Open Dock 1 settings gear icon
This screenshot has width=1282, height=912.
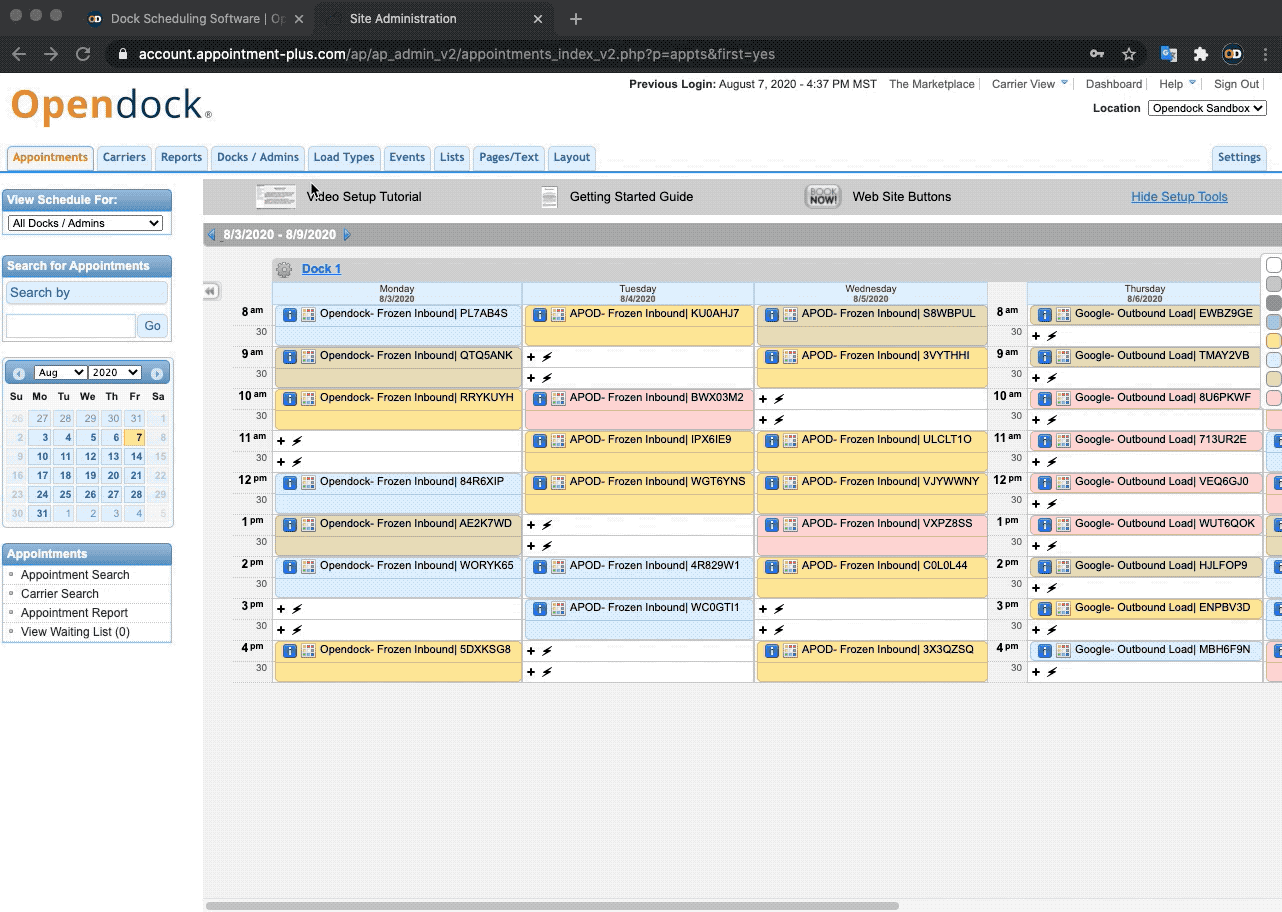tap(284, 269)
